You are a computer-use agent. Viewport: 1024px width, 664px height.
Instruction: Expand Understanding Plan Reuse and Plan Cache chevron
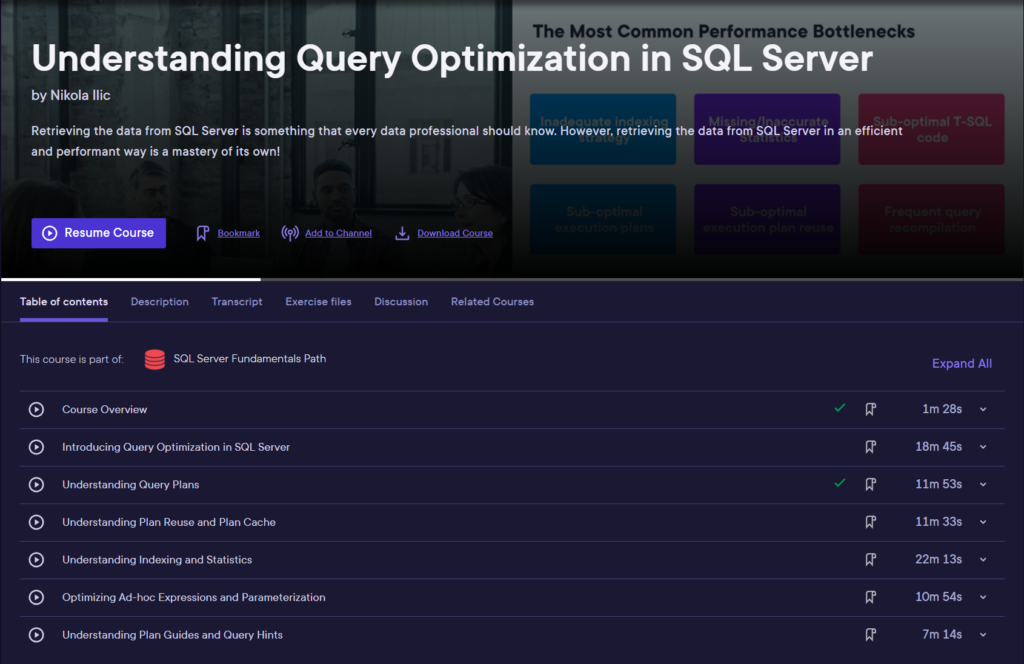[983, 522]
